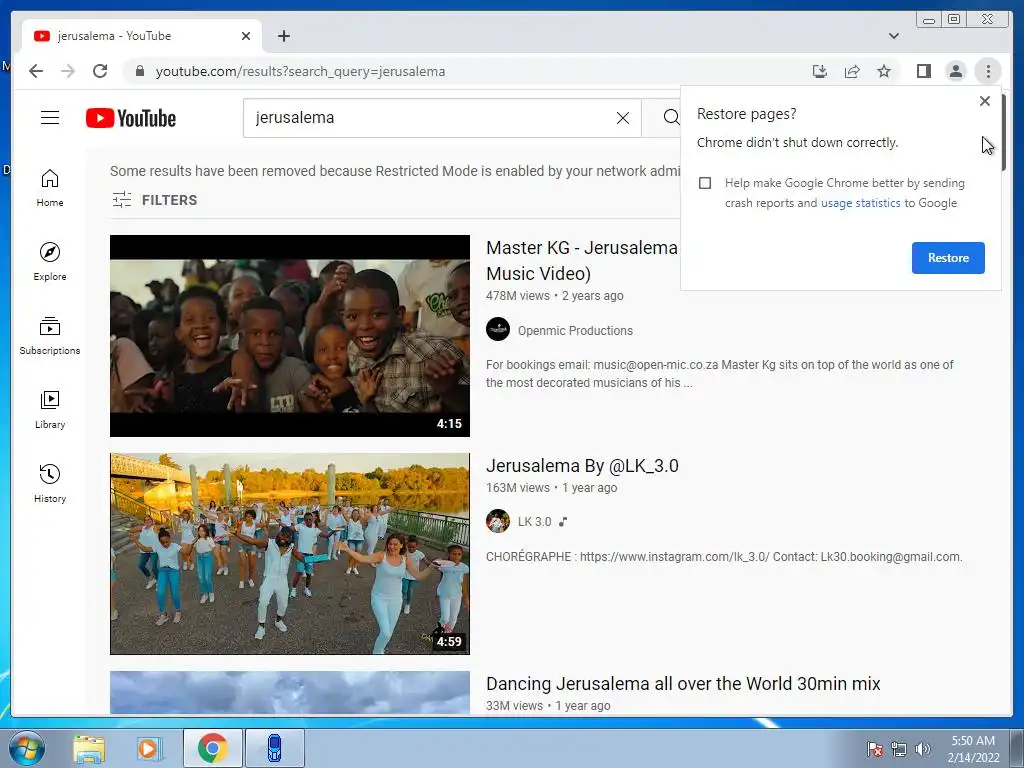This screenshot has height=768, width=1024.
Task: Open Openmic Productions channel name
Action: point(575,330)
